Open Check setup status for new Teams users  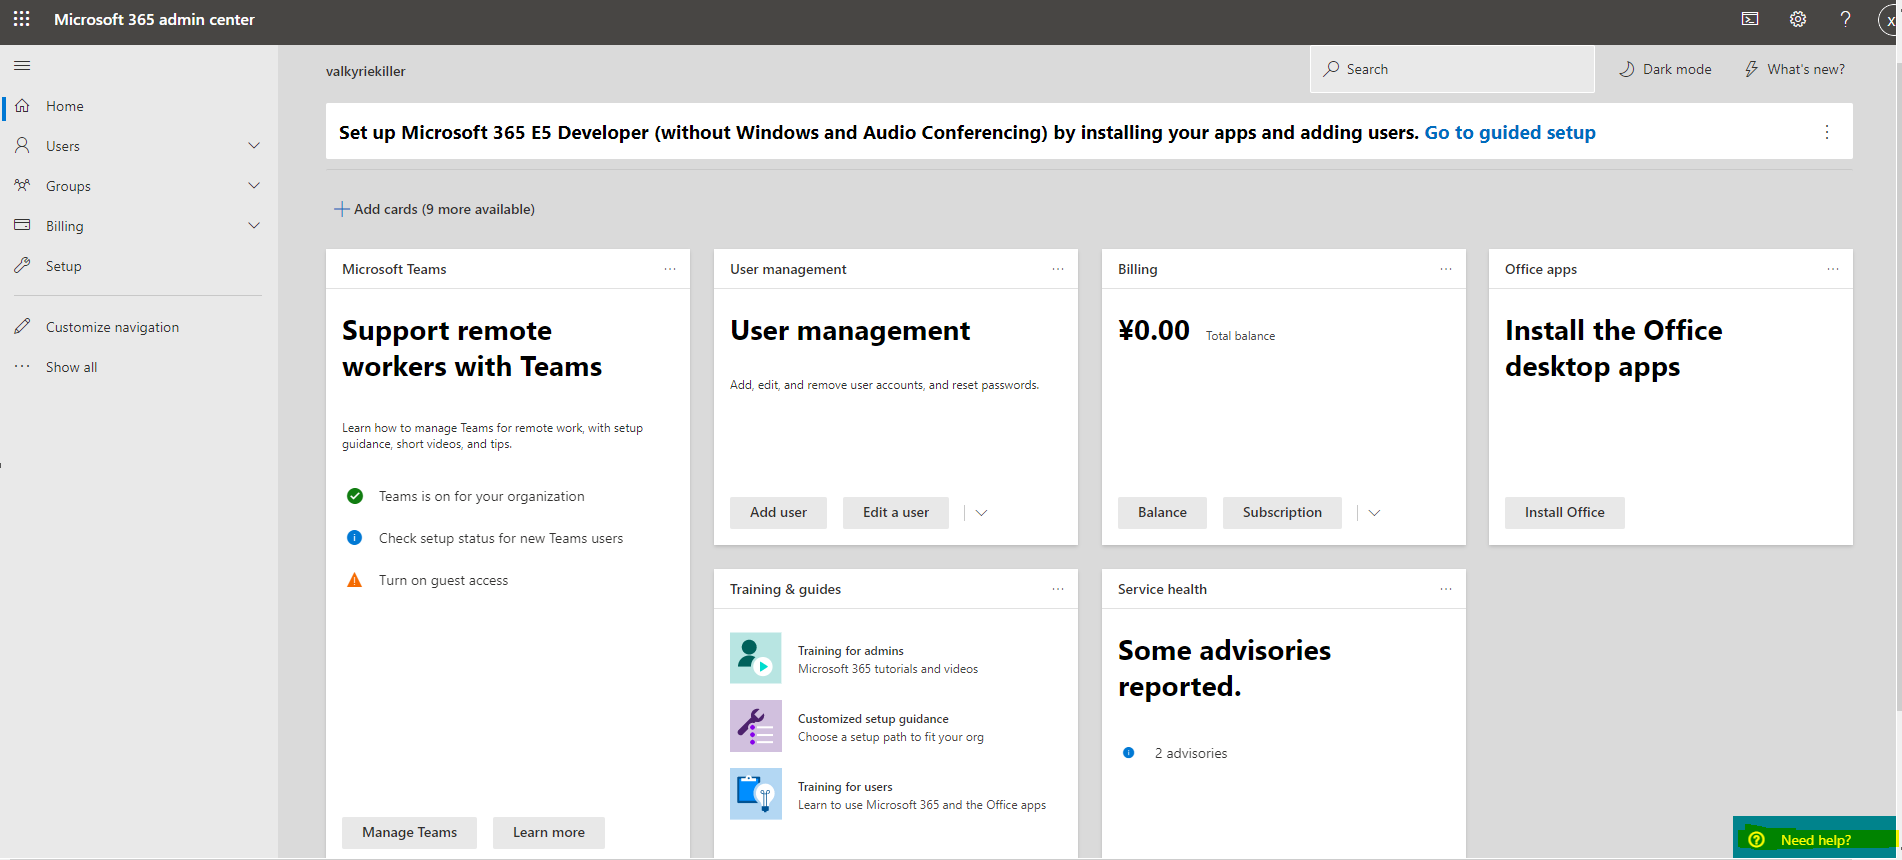pos(501,538)
